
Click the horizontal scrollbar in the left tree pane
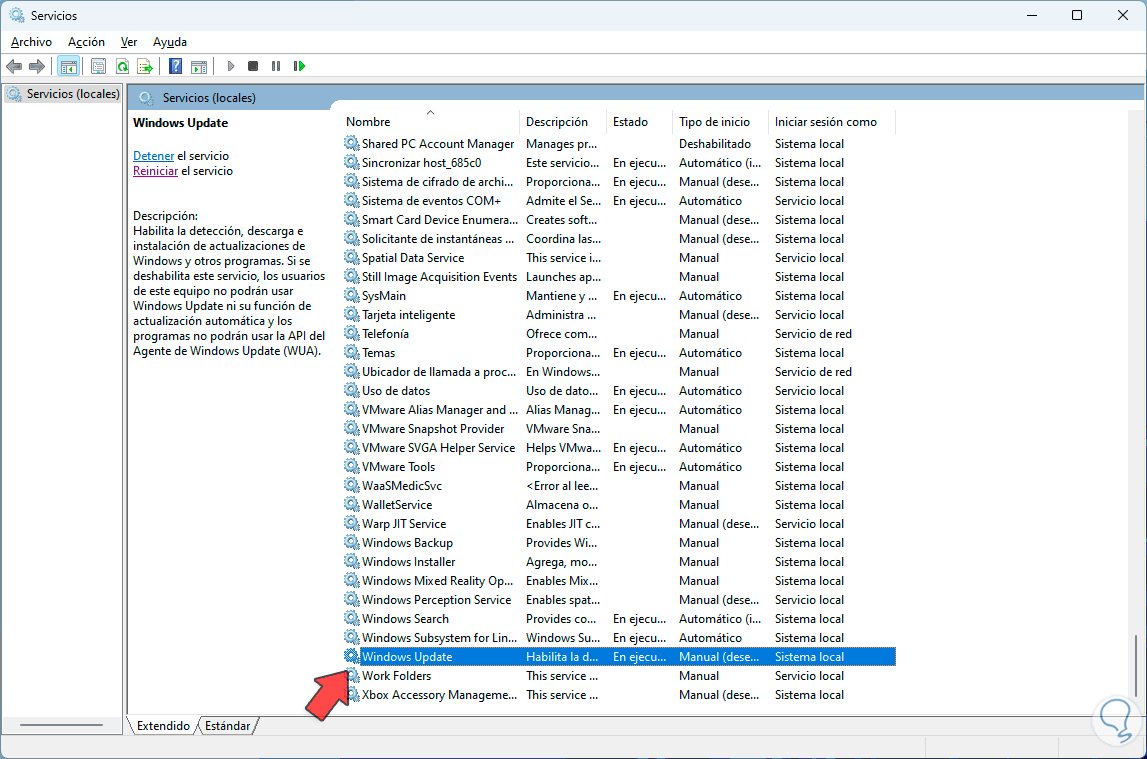coord(61,725)
